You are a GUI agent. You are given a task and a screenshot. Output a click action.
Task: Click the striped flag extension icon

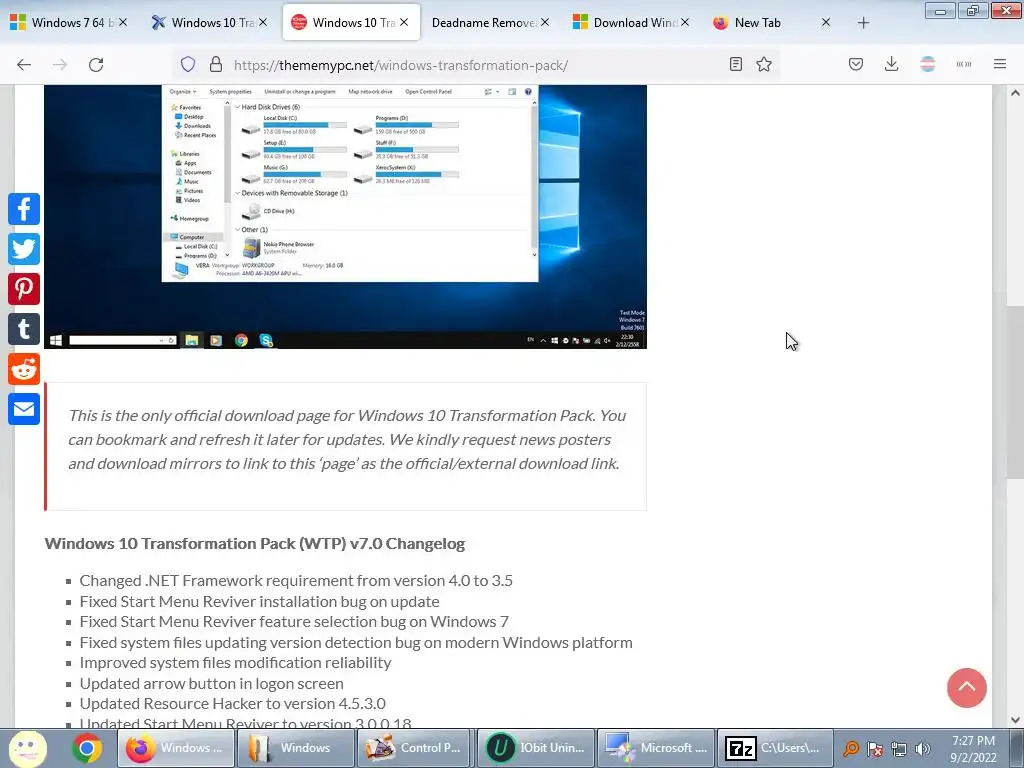(x=927, y=64)
